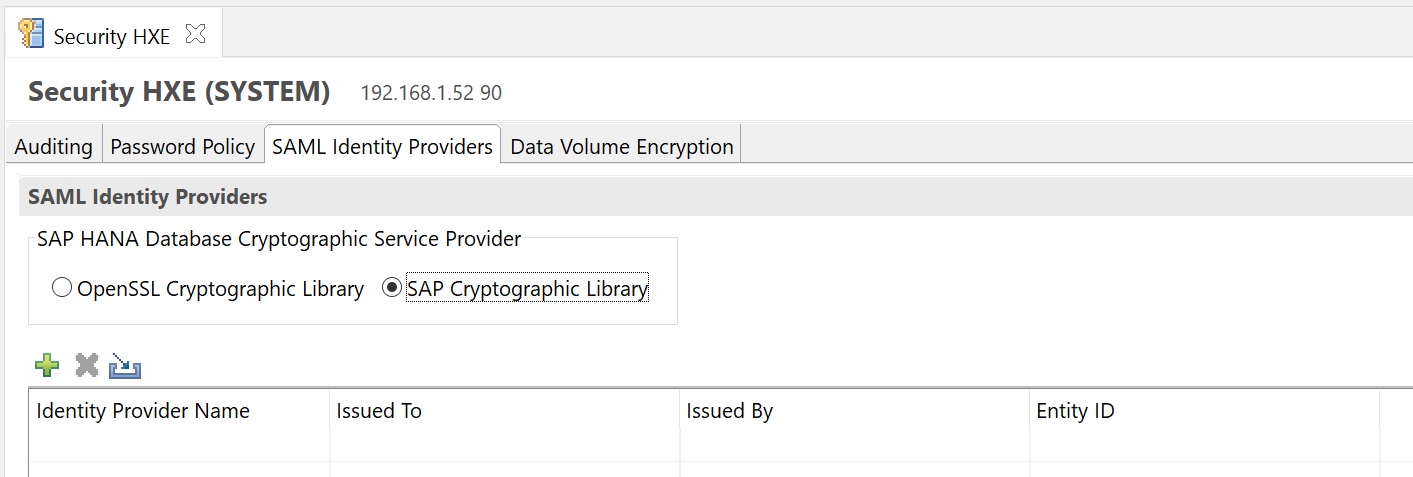1413x477 pixels.
Task: Click the Issued By column header
Action: 729,411
